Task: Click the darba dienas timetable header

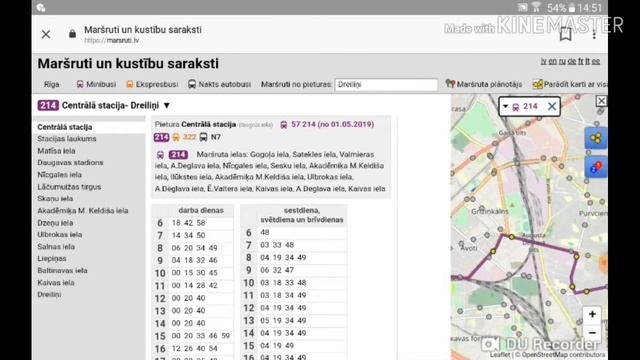Action: pyautogui.click(x=201, y=210)
